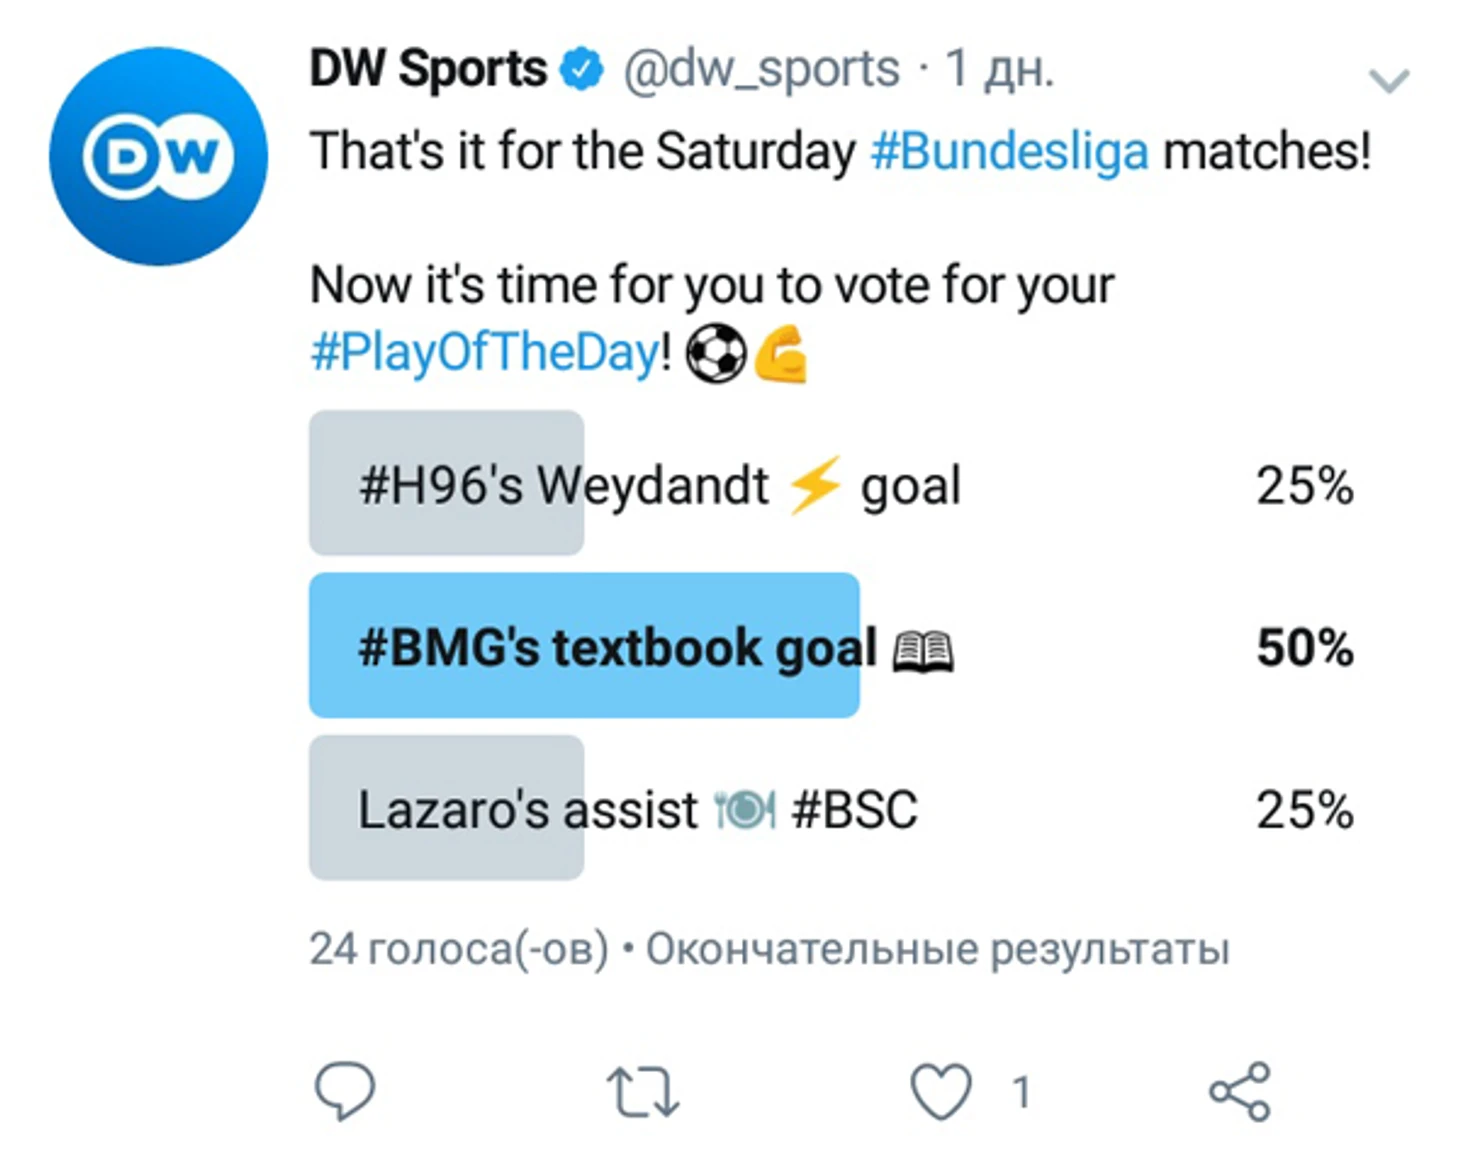This screenshot has height=1156, width=1460.
Task: Click the 24 голоса(-ов) vote count
Action: pos(459,949)
